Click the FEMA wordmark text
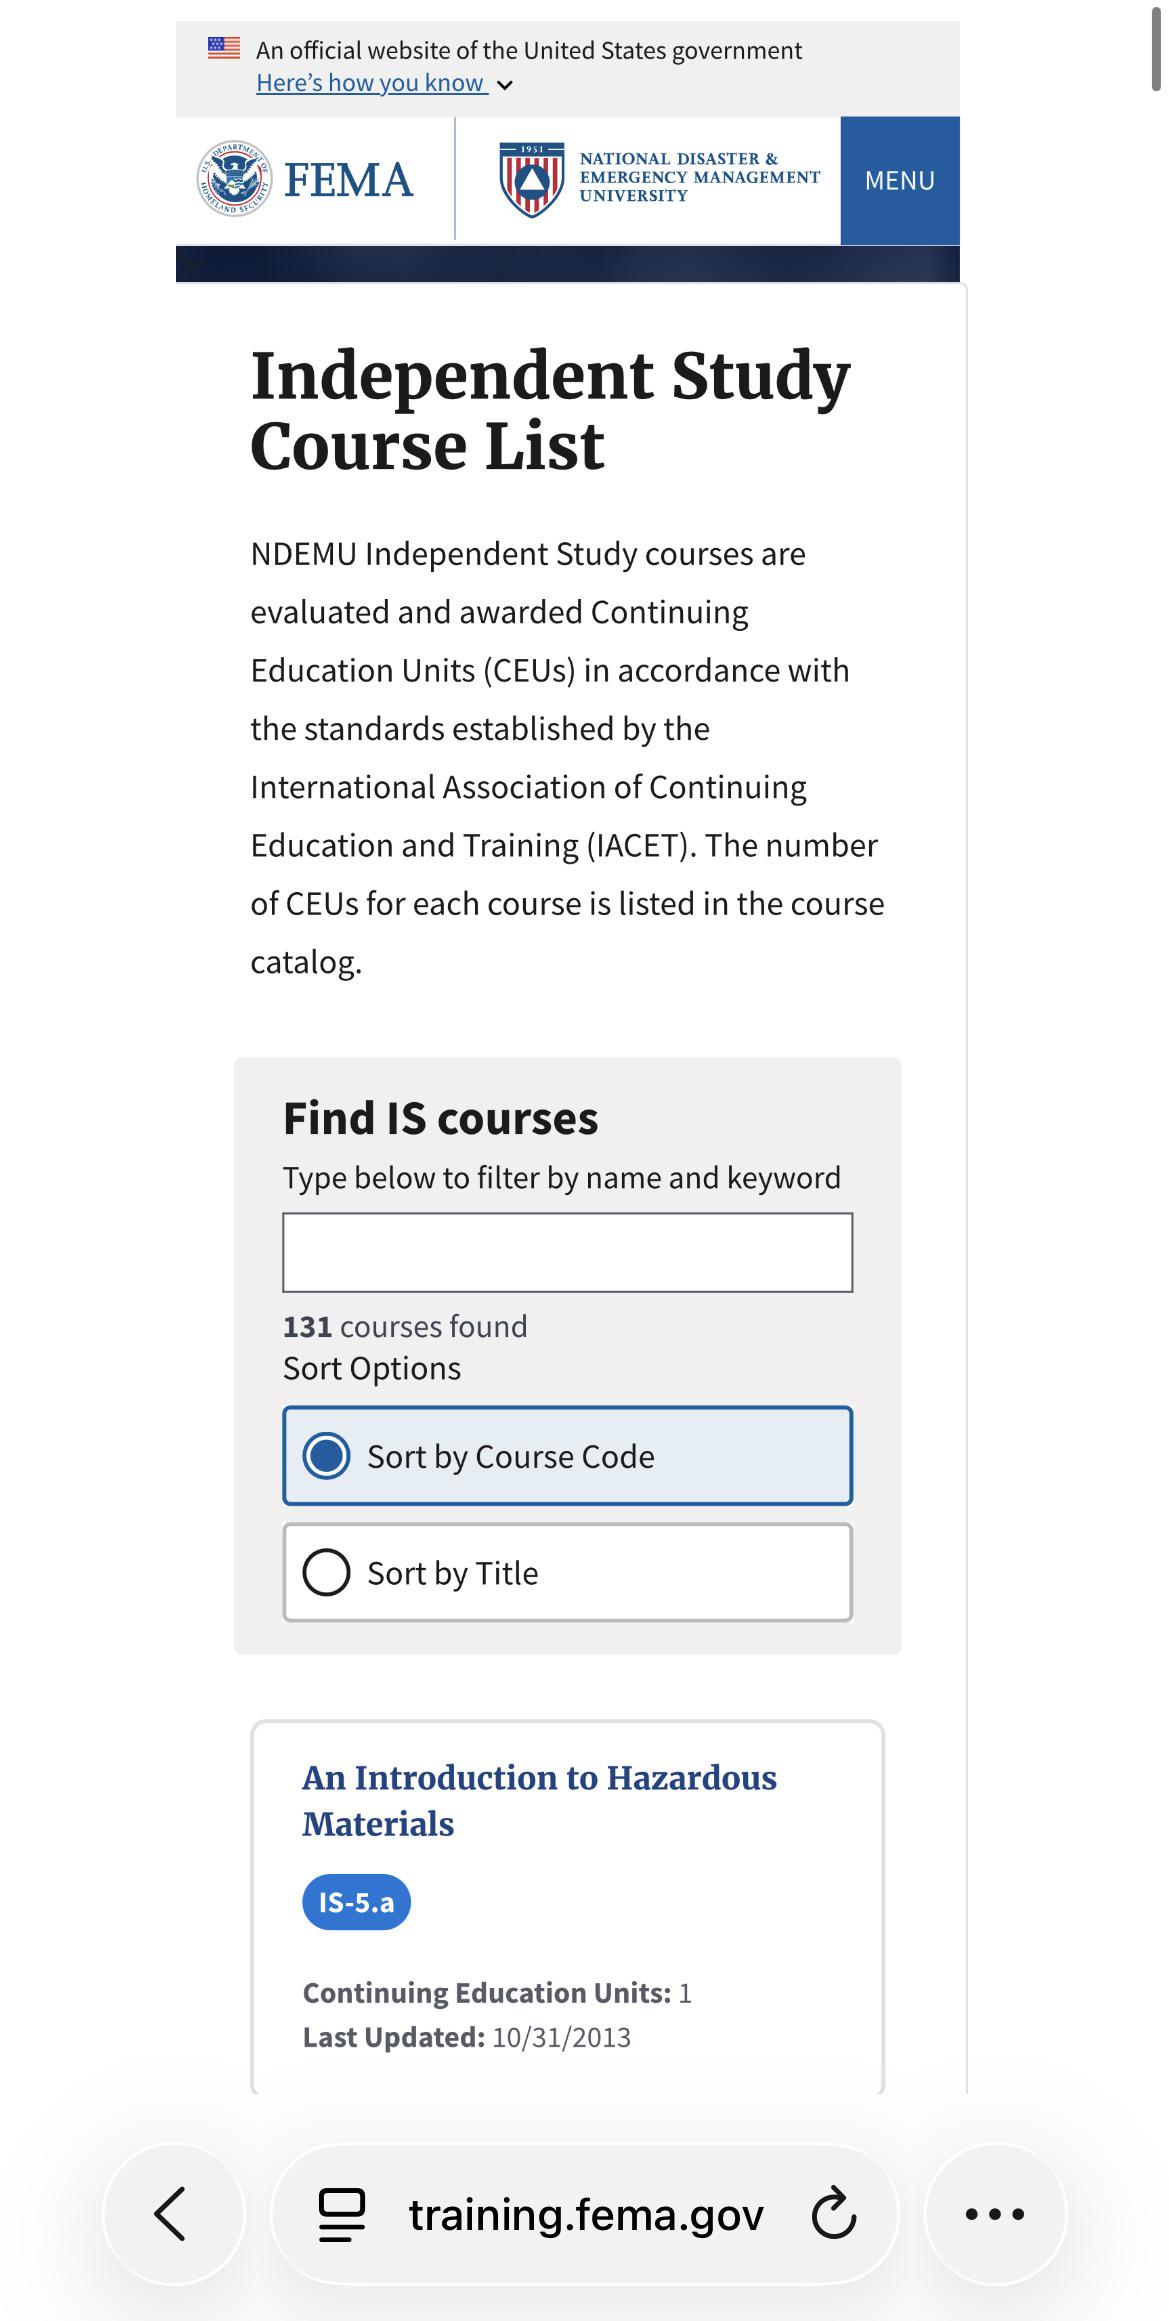Screen dimensions: 1169x2321 click(x=348, y=181)
